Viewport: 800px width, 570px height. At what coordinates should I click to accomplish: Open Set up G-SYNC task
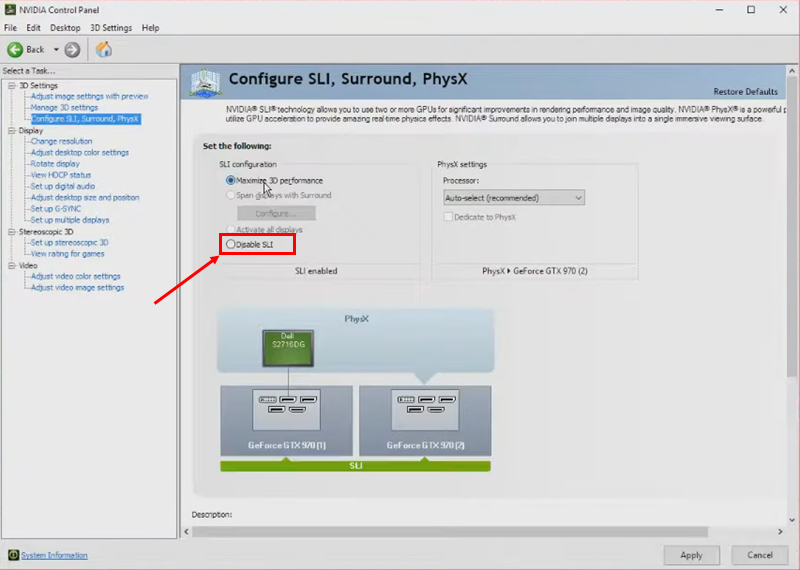[56, 209]
